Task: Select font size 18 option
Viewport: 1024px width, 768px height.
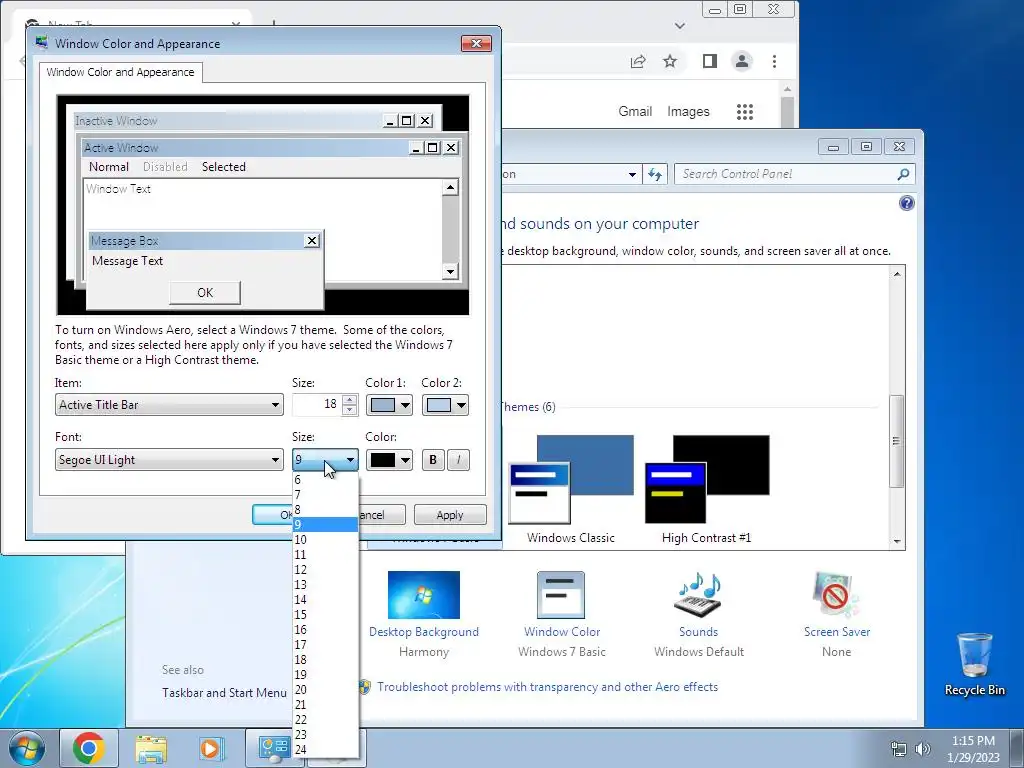Action: 325,660
